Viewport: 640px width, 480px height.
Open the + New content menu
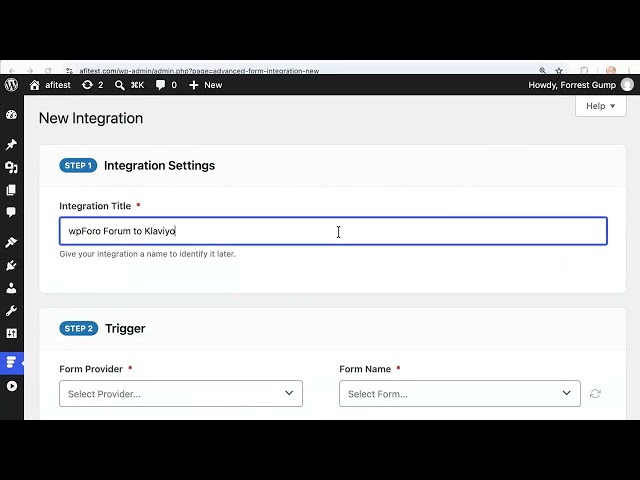pos(206,85)
